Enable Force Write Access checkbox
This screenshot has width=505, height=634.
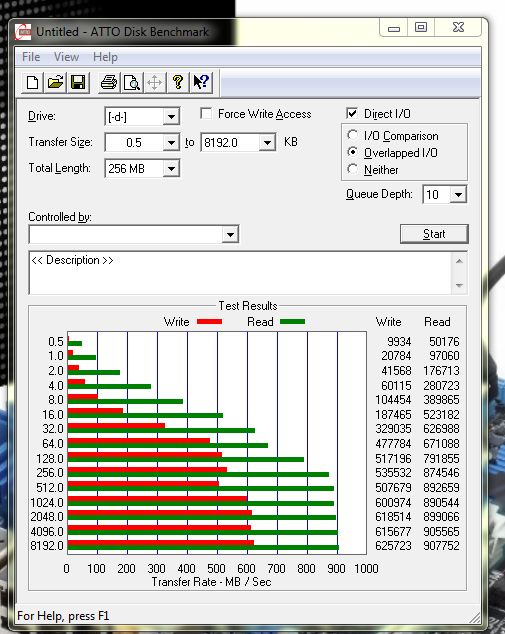point(206,113)
